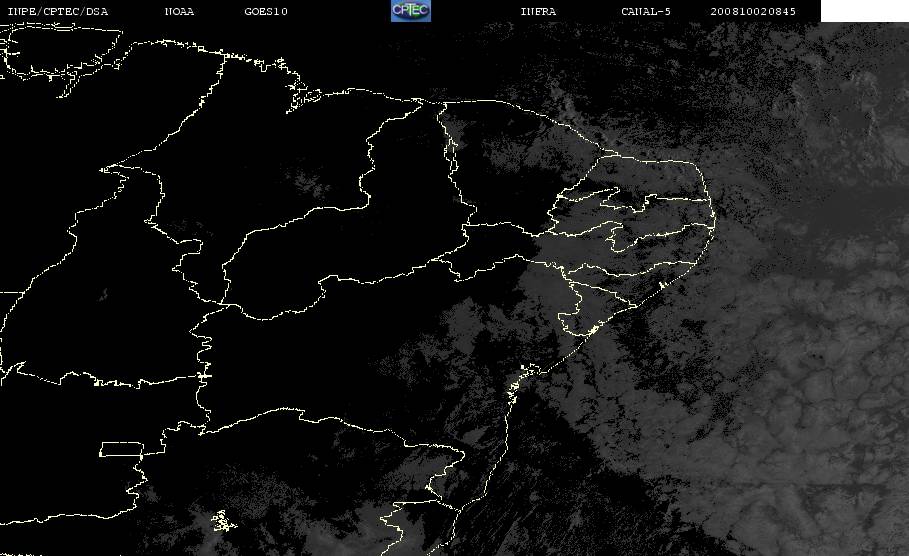The image size is (909, 556).
Task: Click the CANAL-5 channel label
Action: point(646,12)
